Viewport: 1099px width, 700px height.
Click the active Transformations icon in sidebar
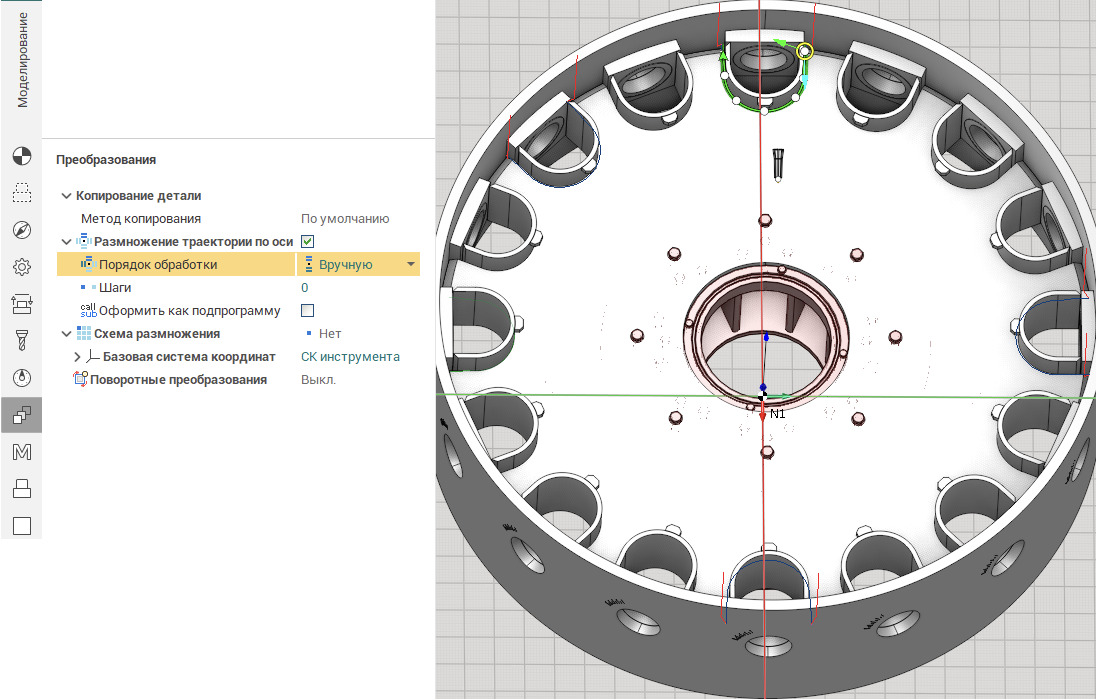[x=21, y=414]
